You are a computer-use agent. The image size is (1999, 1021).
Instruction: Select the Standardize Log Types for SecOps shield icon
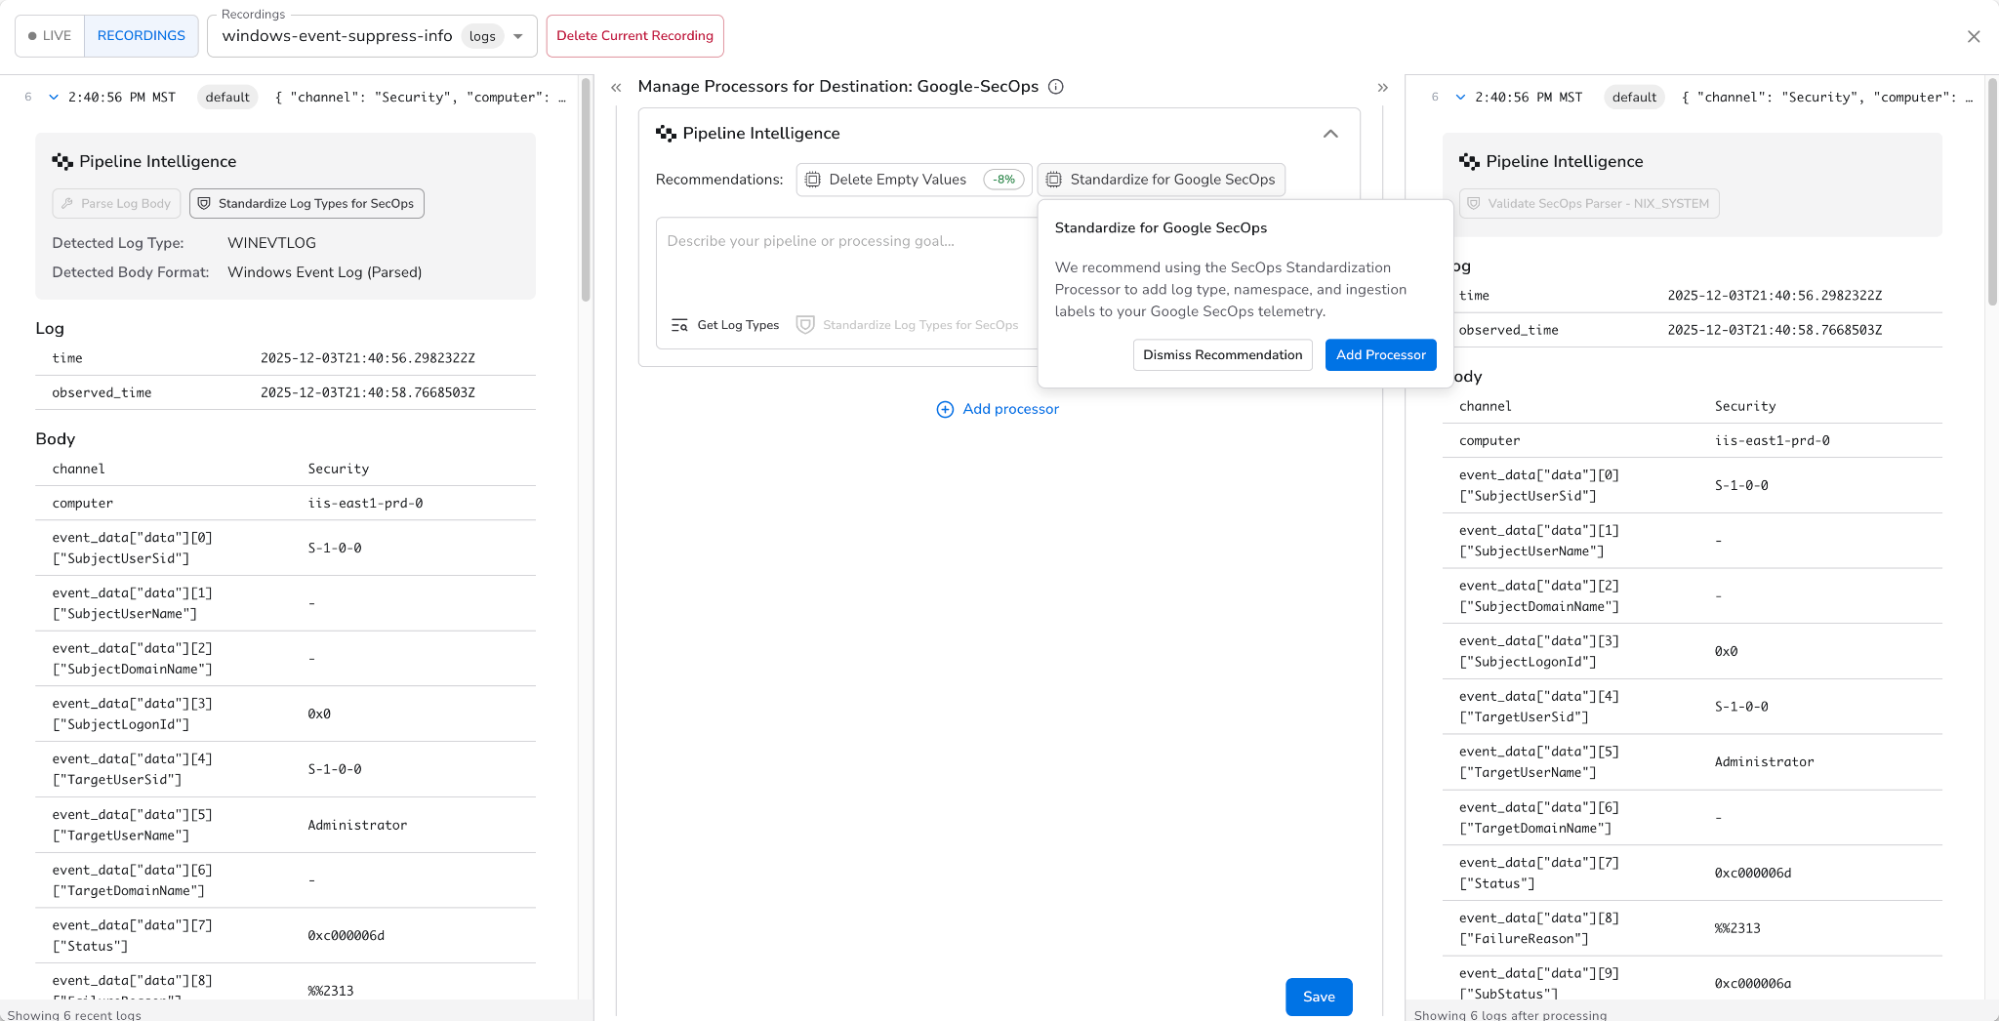coord(204,203)
